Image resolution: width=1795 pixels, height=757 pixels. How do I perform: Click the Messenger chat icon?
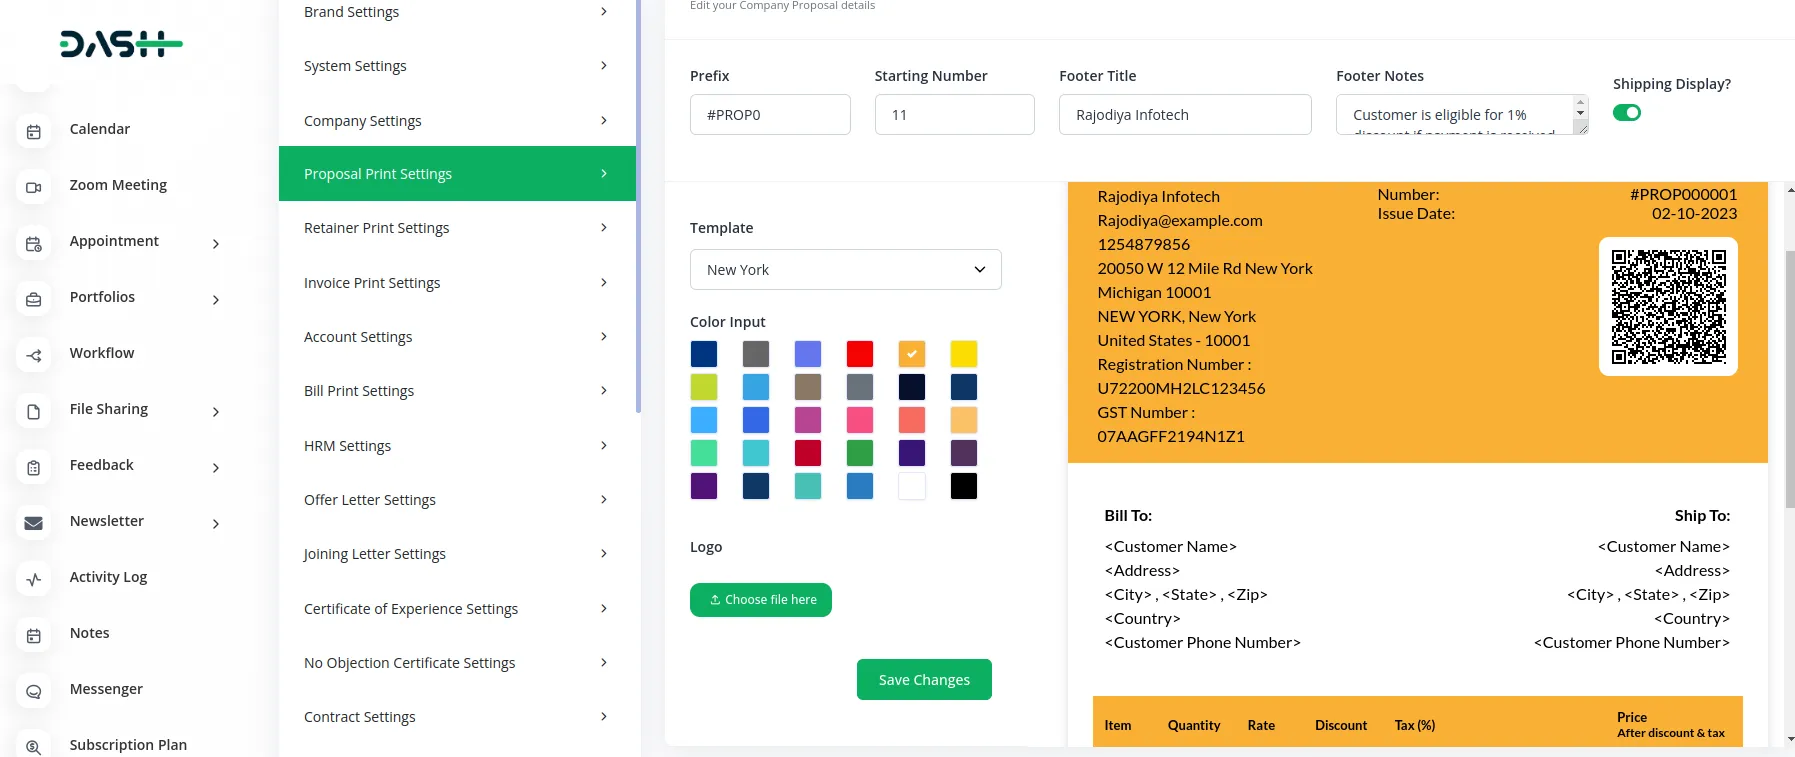point(34,691)
